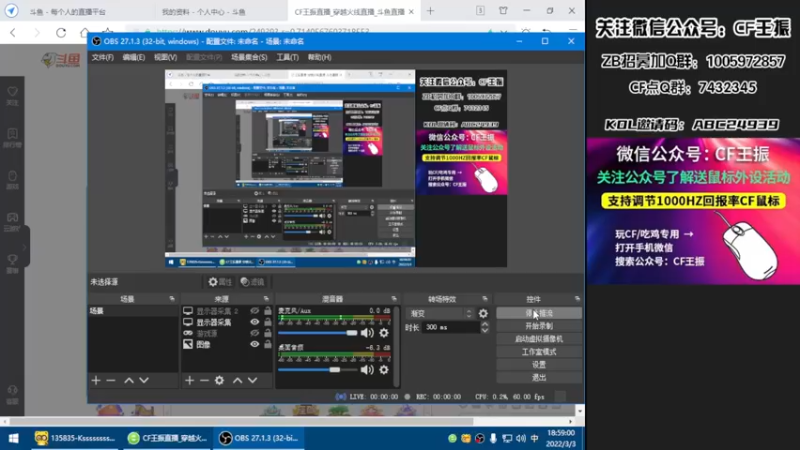Toggle lock on 显示器采集 source
Image resolution: width=800 pixels, height=450 pixels.
coord(267,322)
